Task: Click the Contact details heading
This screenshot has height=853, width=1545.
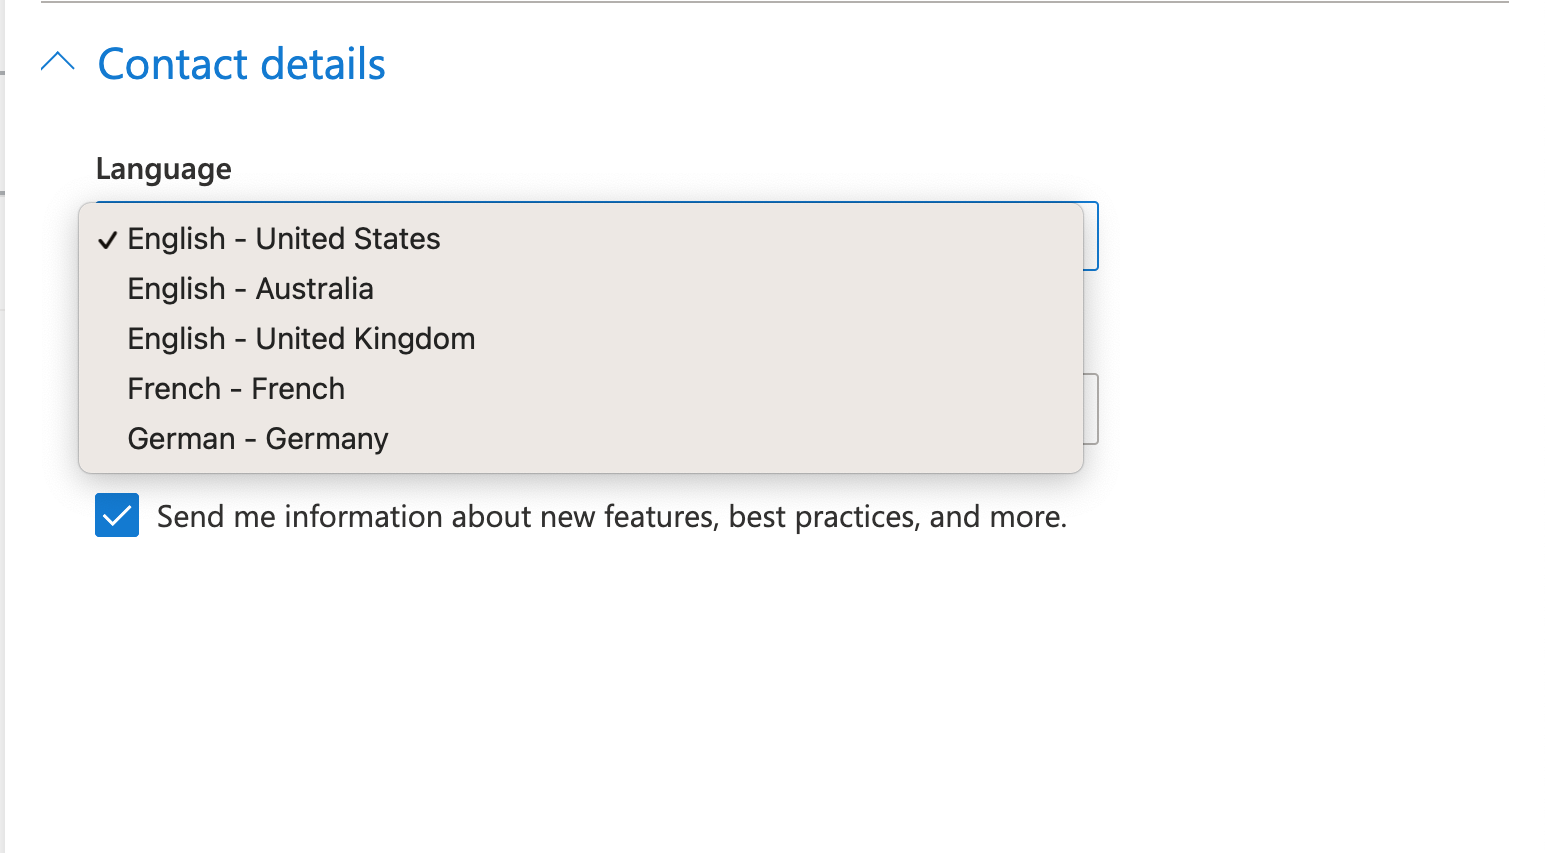Action: point(241,64)
